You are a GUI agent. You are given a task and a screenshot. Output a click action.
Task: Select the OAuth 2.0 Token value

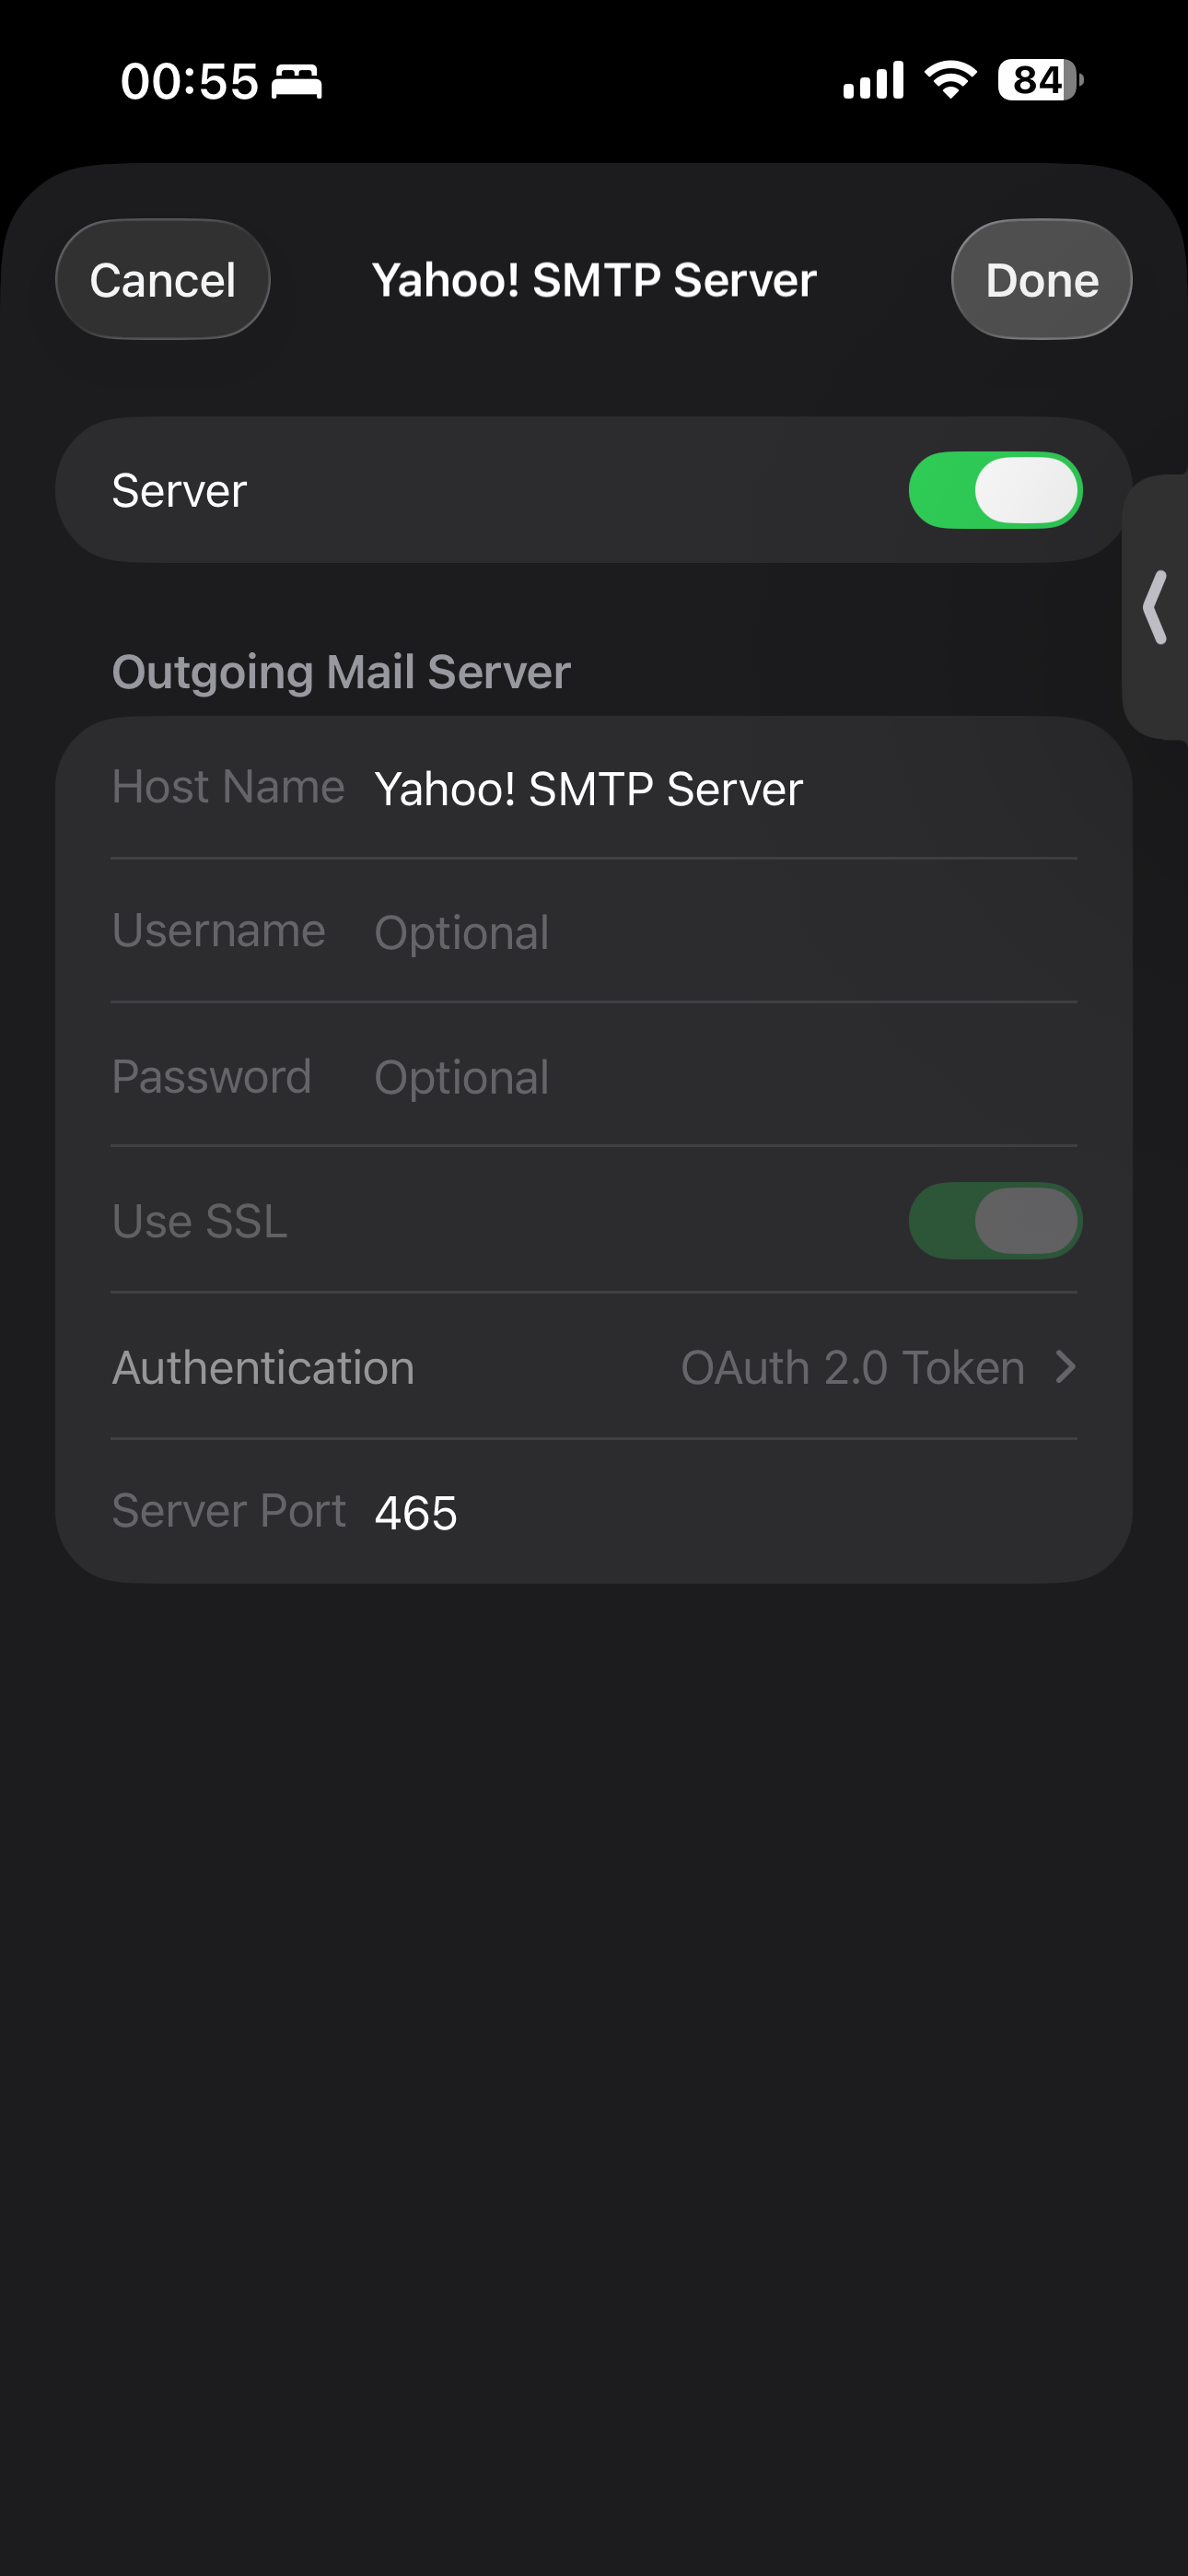852,1367
